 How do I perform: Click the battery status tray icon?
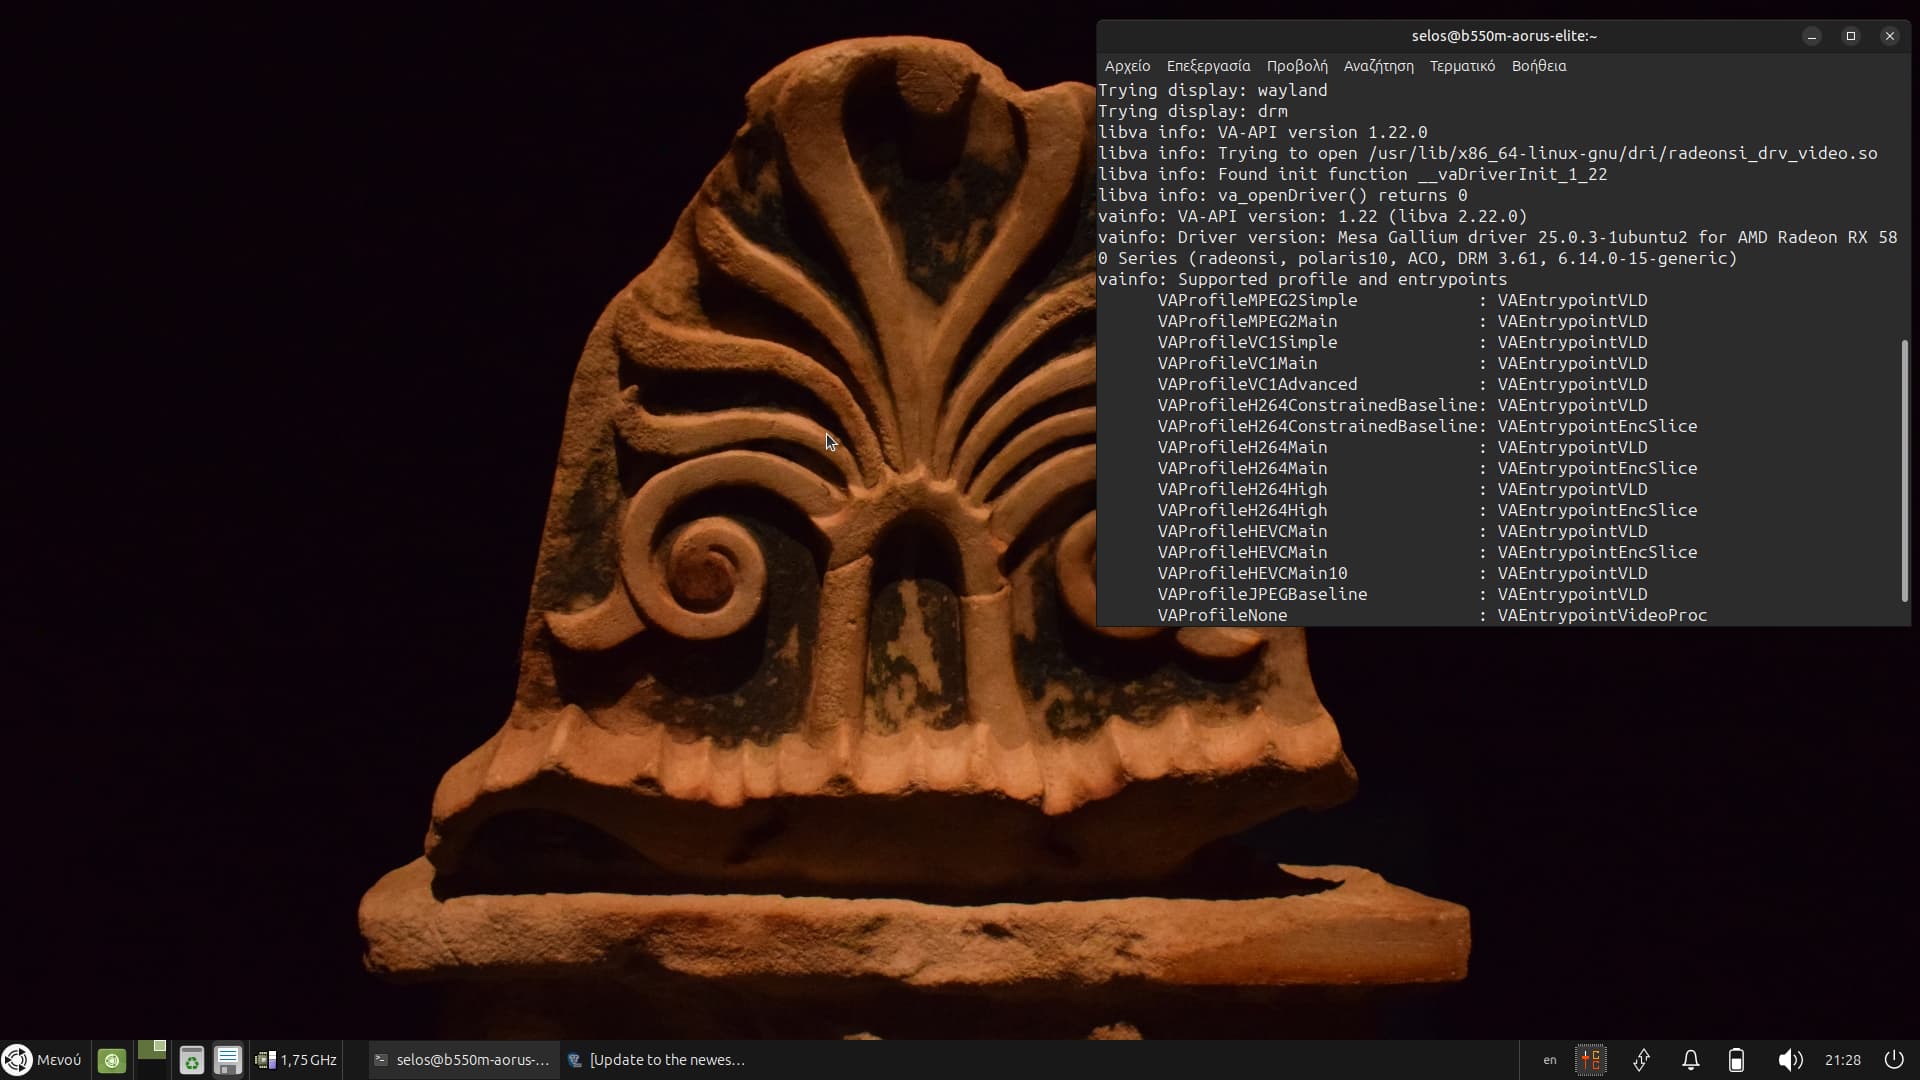[x=1737, y=1060]
